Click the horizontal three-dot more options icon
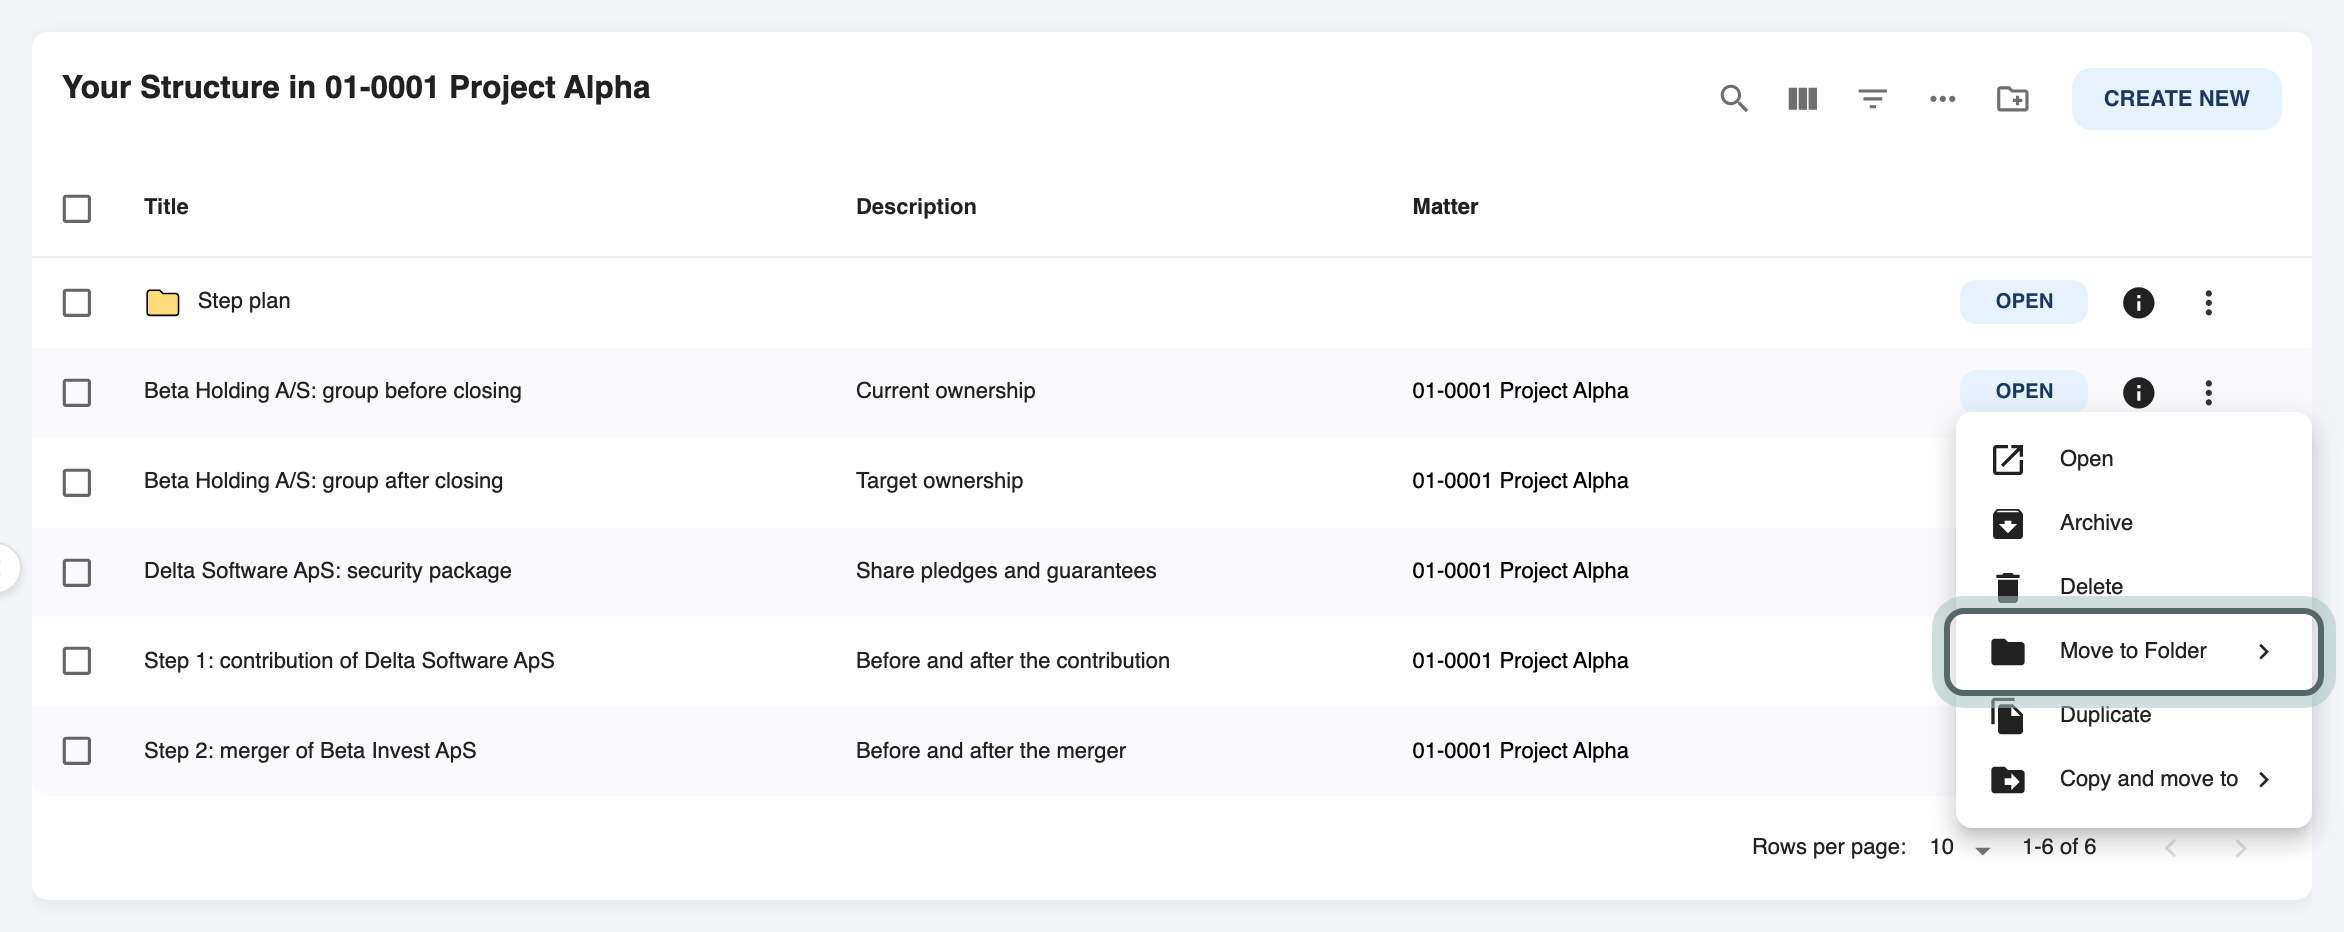This screenshot has height=932, width=2344. [1942, 99]
